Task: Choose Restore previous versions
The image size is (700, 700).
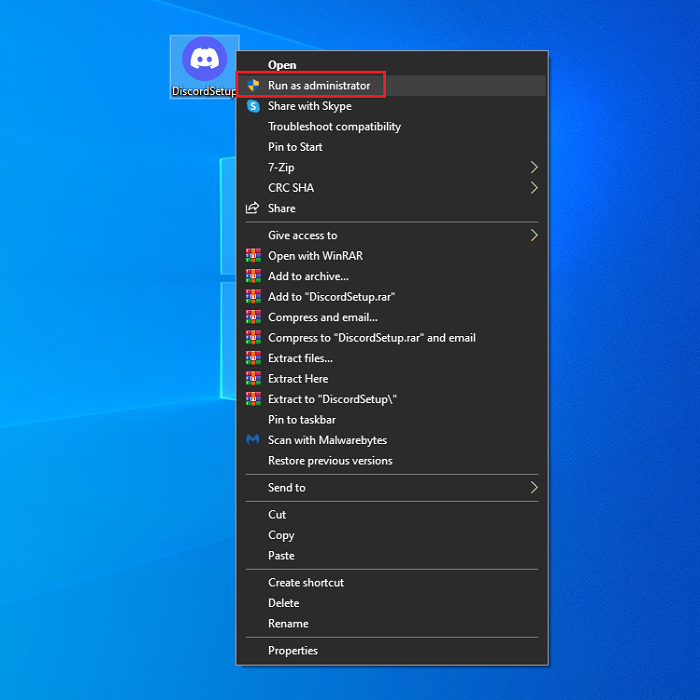Action: coord(392,461)
